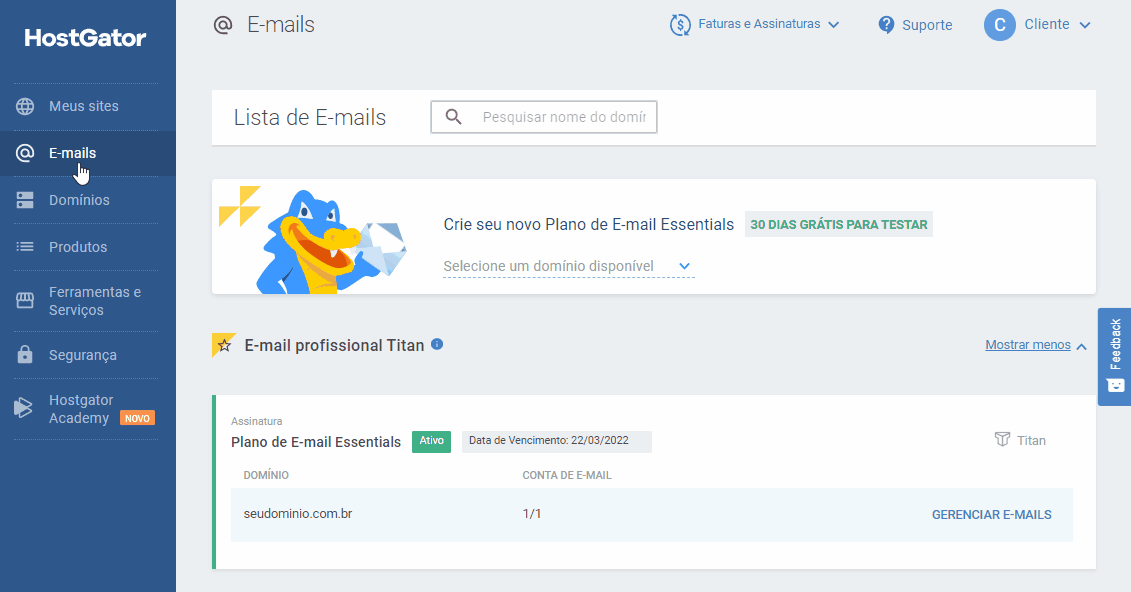1131x592 pixels.
Task: Click the Suporte question mark icon
Action: pos(886,25)
